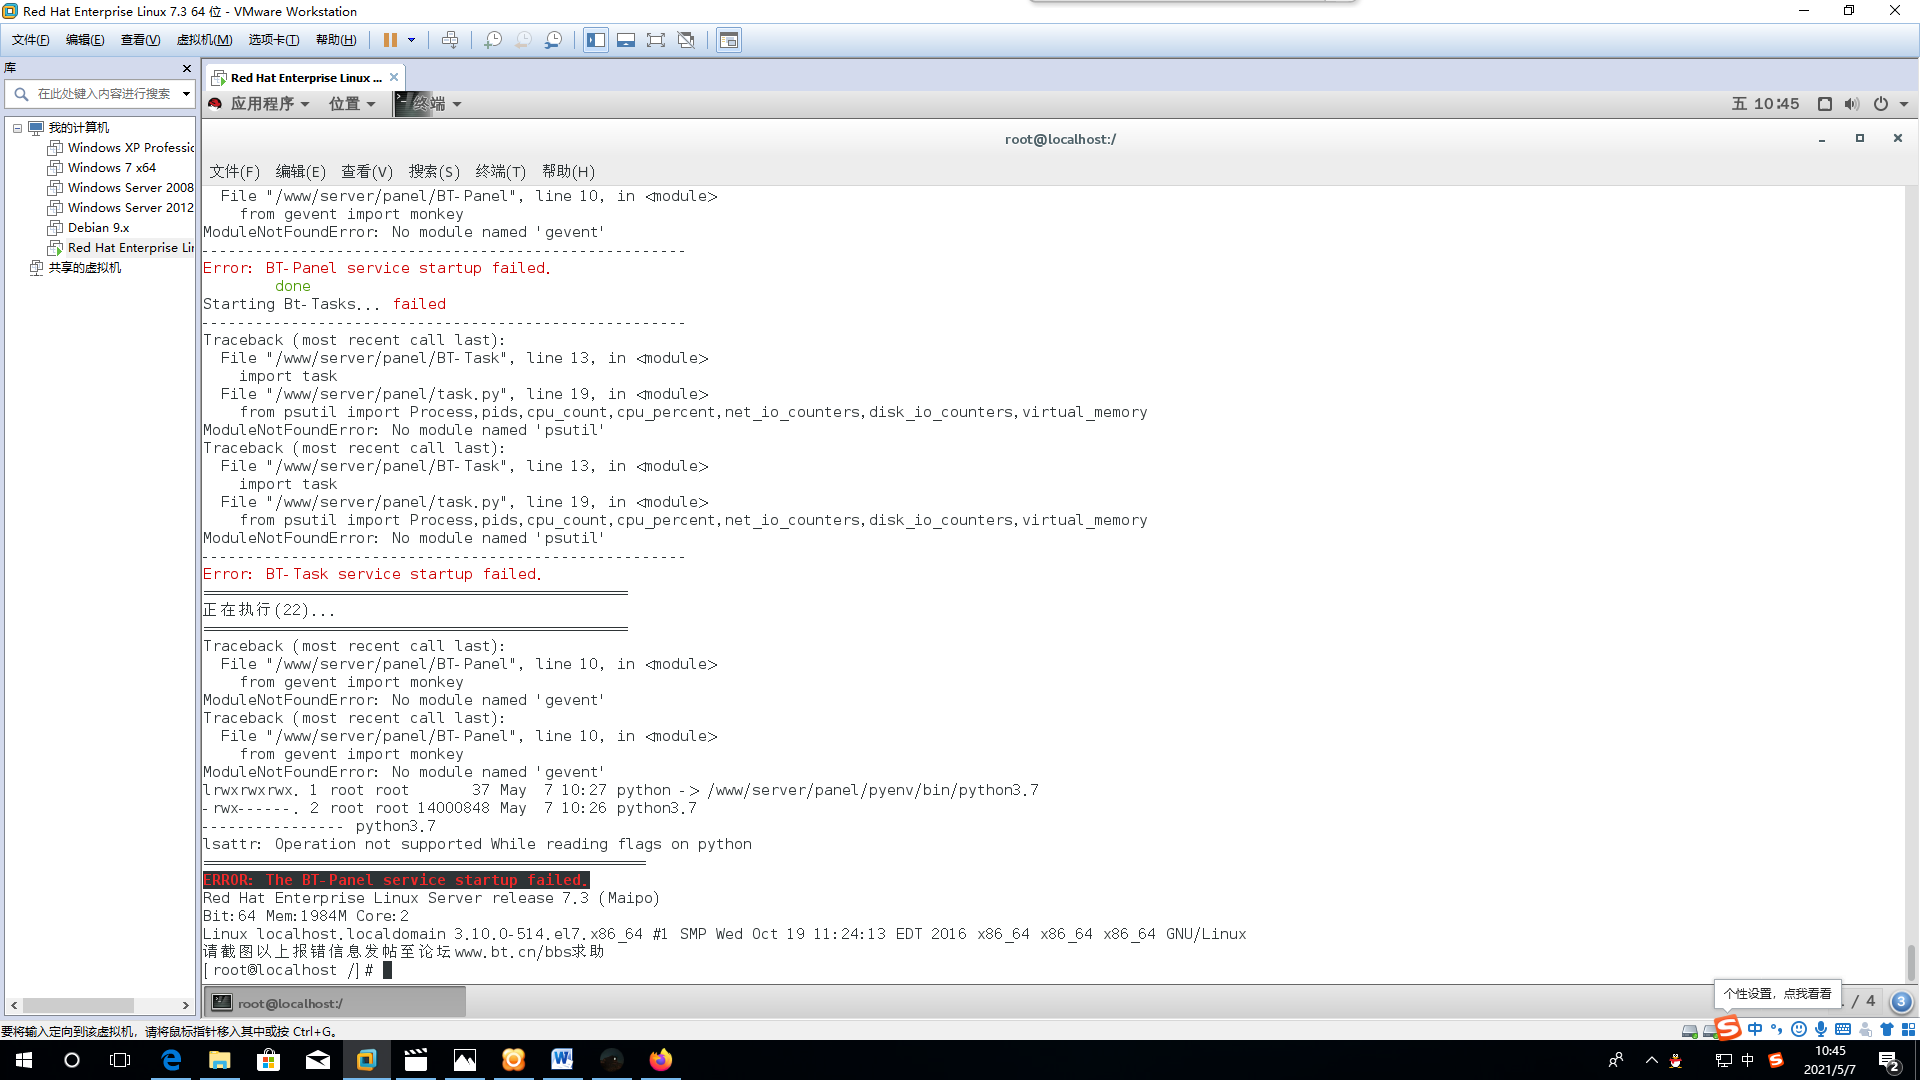
Task: Select Windows XP Professional in library
Action: 121,148
